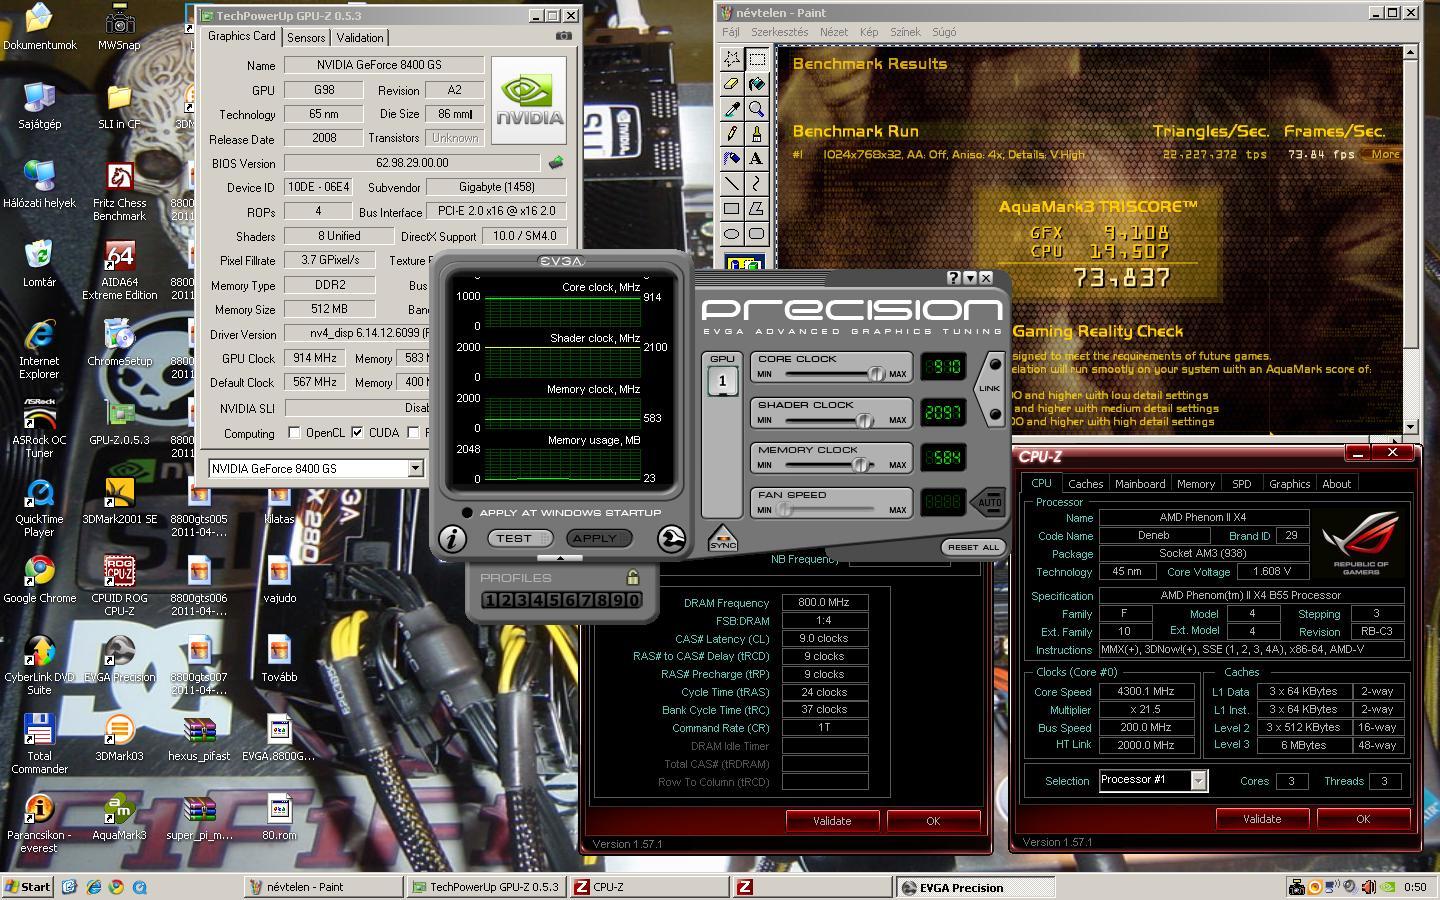Collapse the Precision profiles panel arrow
This screenshot has width=1440, height=900.
[561, 558]
